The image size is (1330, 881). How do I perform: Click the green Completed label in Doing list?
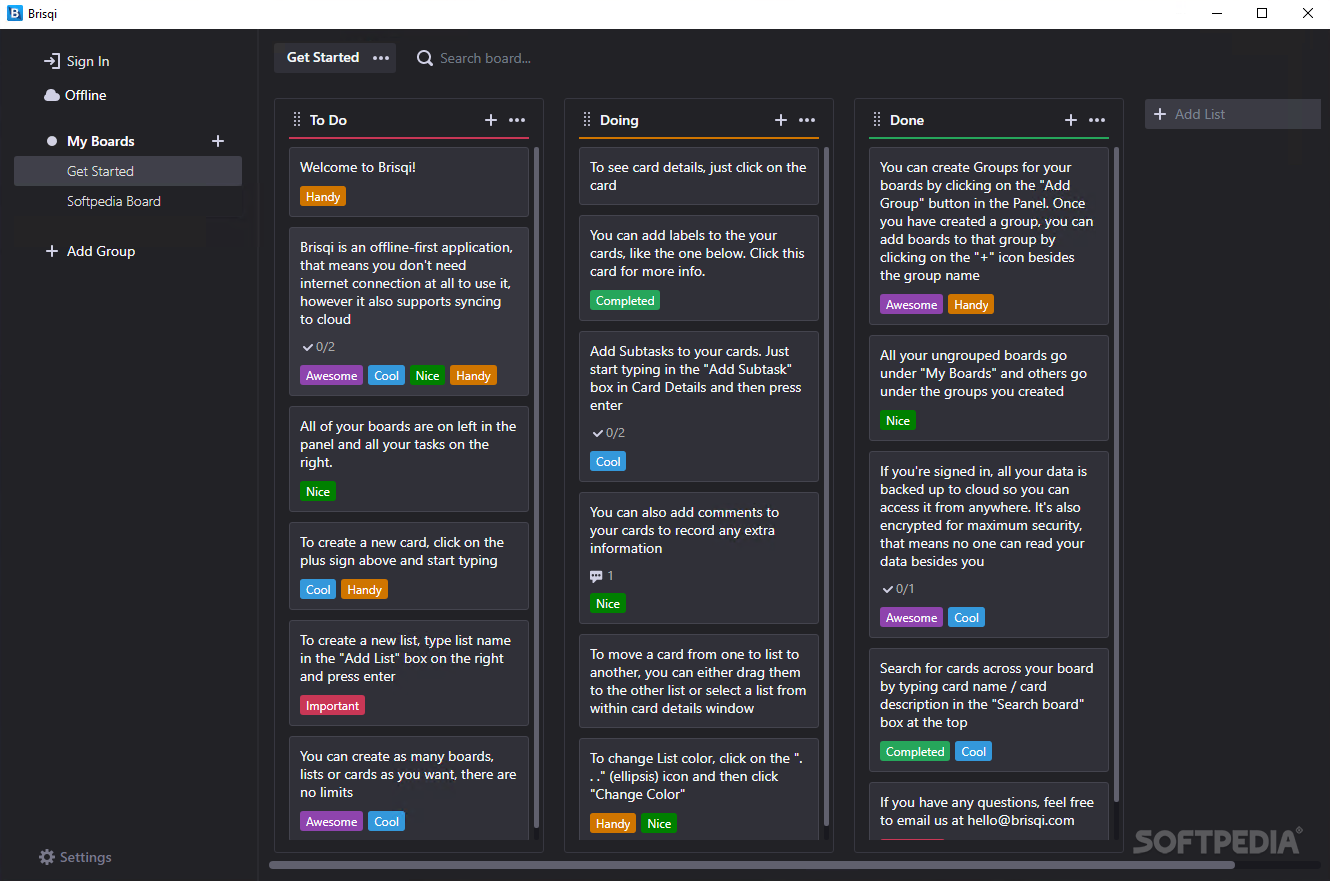click(x=625, y=301)
